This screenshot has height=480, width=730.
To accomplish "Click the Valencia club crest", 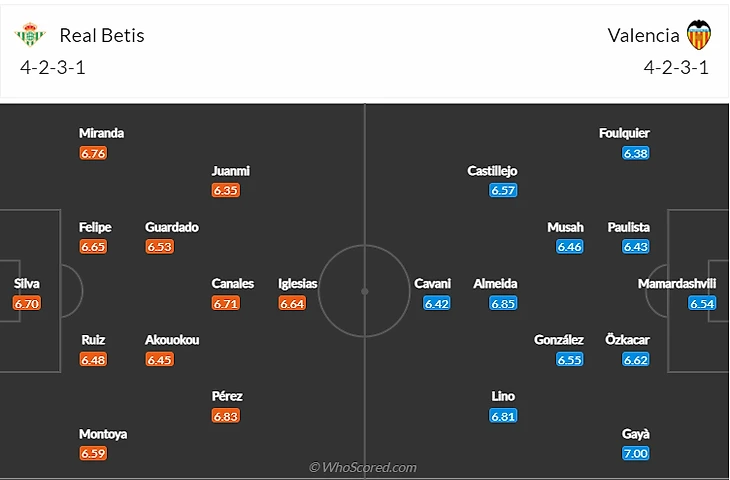I will pos(698,36).
